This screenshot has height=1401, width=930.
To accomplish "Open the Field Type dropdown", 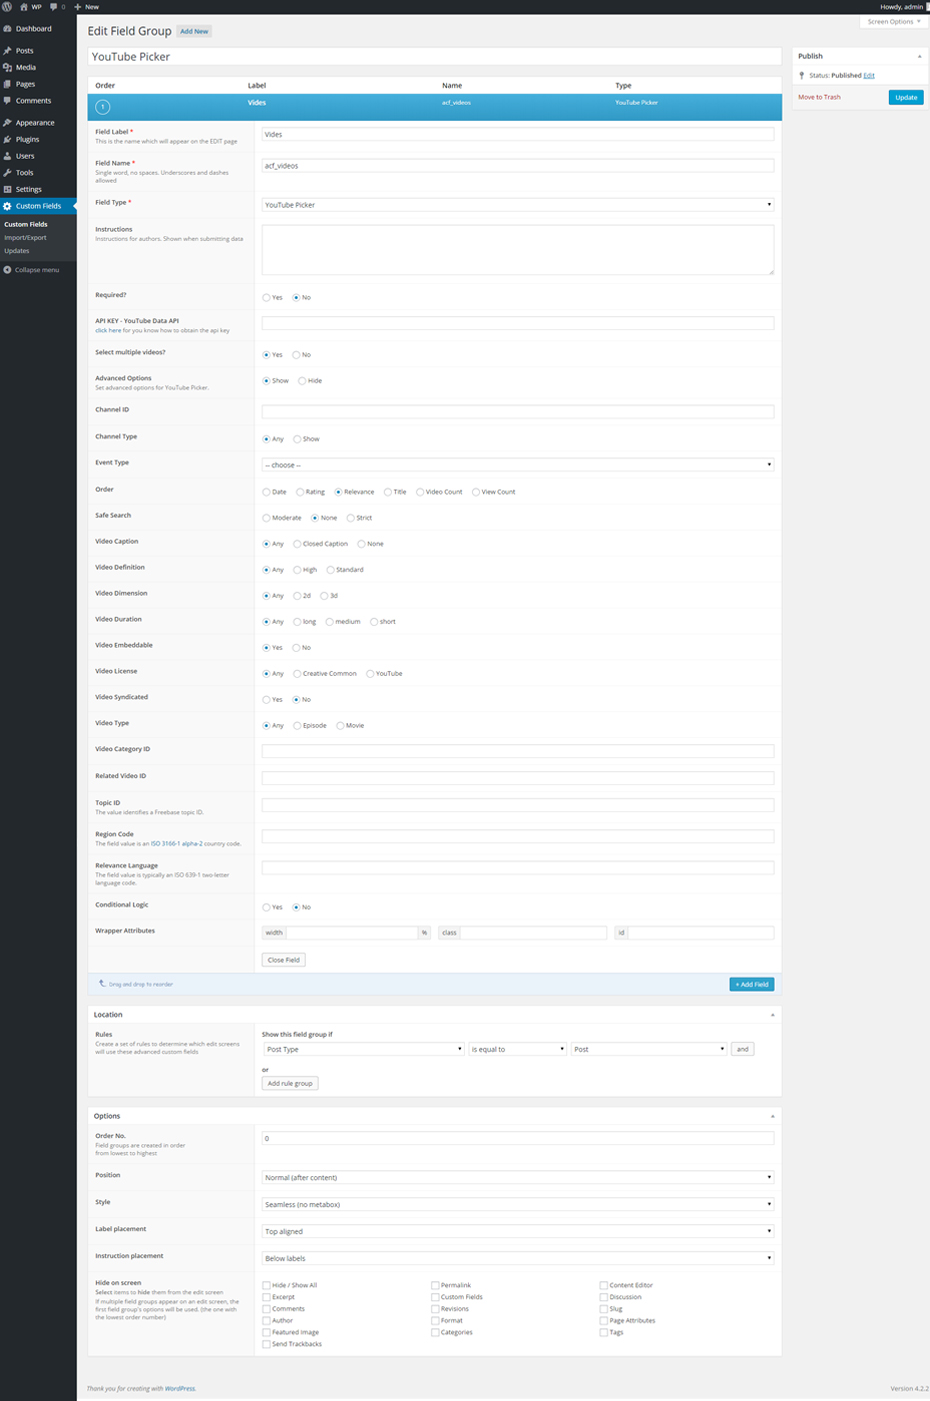I will [518, 205].
